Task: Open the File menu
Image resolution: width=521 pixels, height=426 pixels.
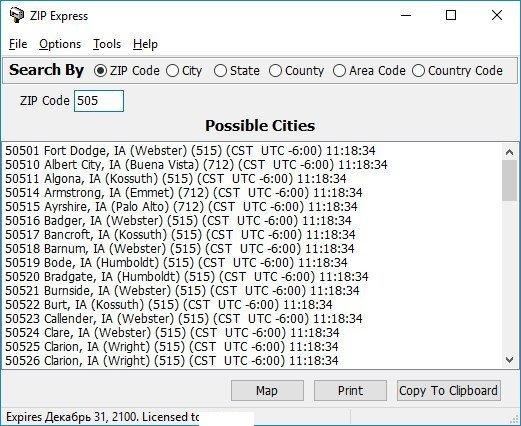Action: 18,44
